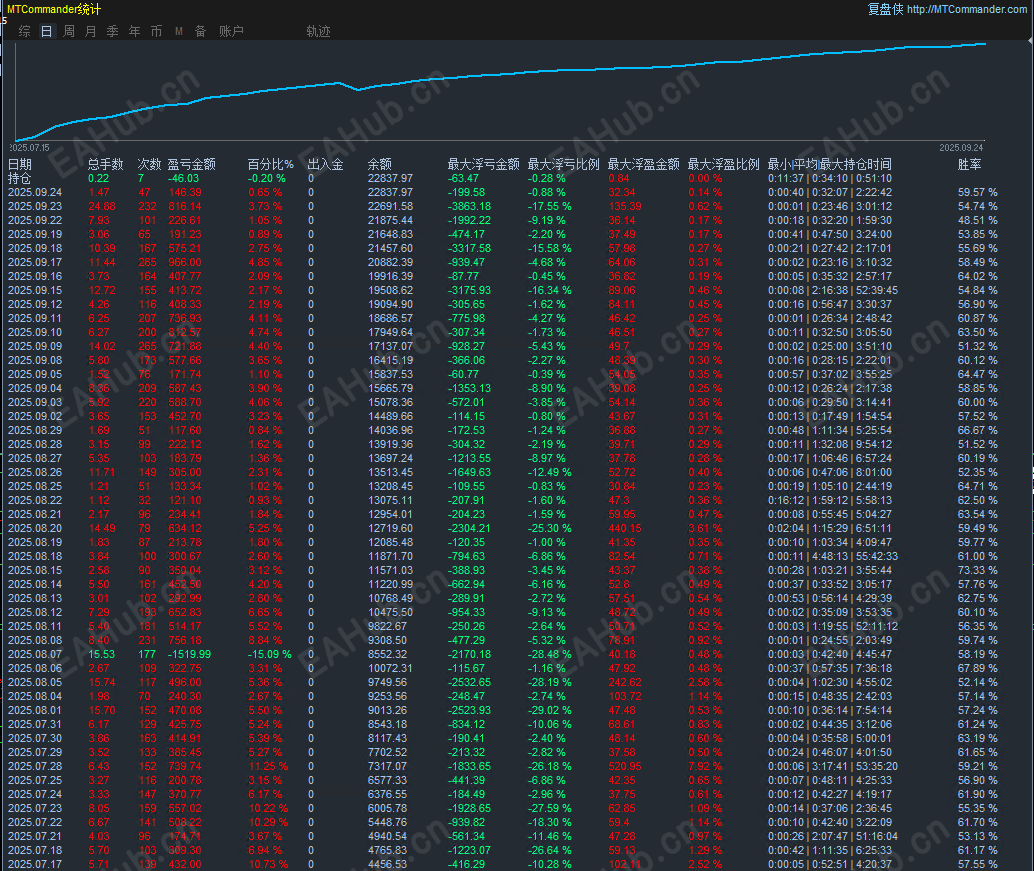Image resolution: width=1034 pixels, height=871 pixels.
Task: Click the 2025.08.01 date cell
Action: click(x=35, y=710)
